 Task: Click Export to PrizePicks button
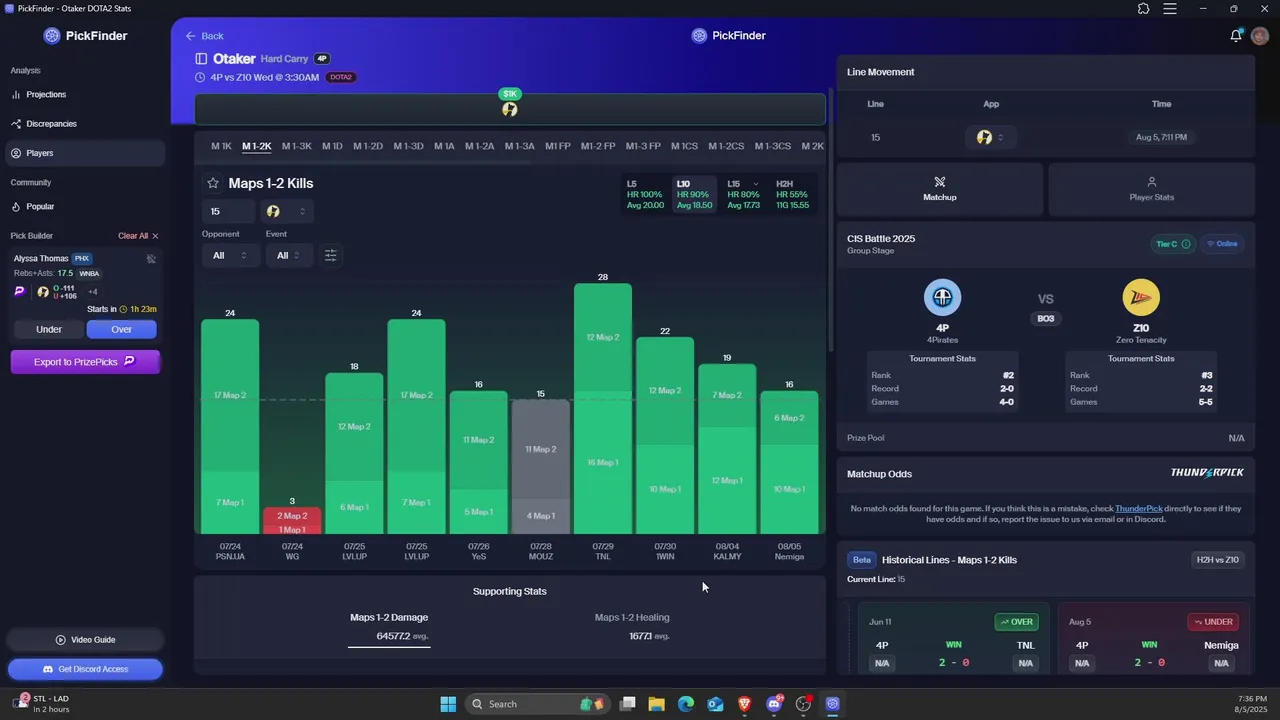(85, 362)
